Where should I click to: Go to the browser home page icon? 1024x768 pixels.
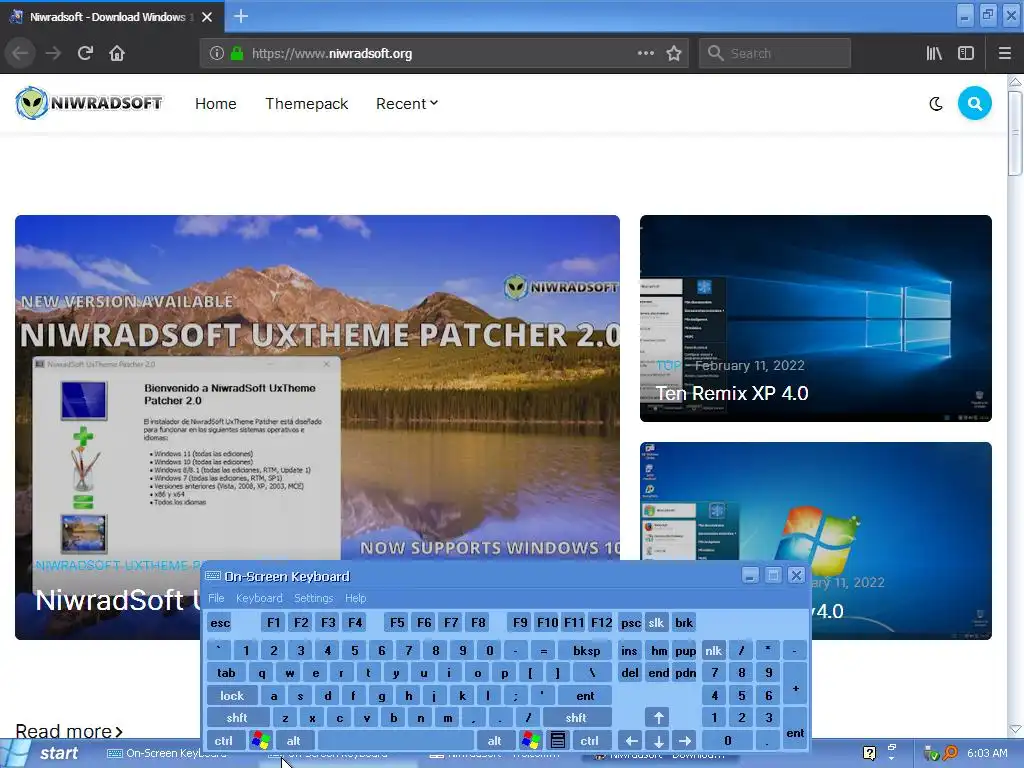click(x=117, y=54)
